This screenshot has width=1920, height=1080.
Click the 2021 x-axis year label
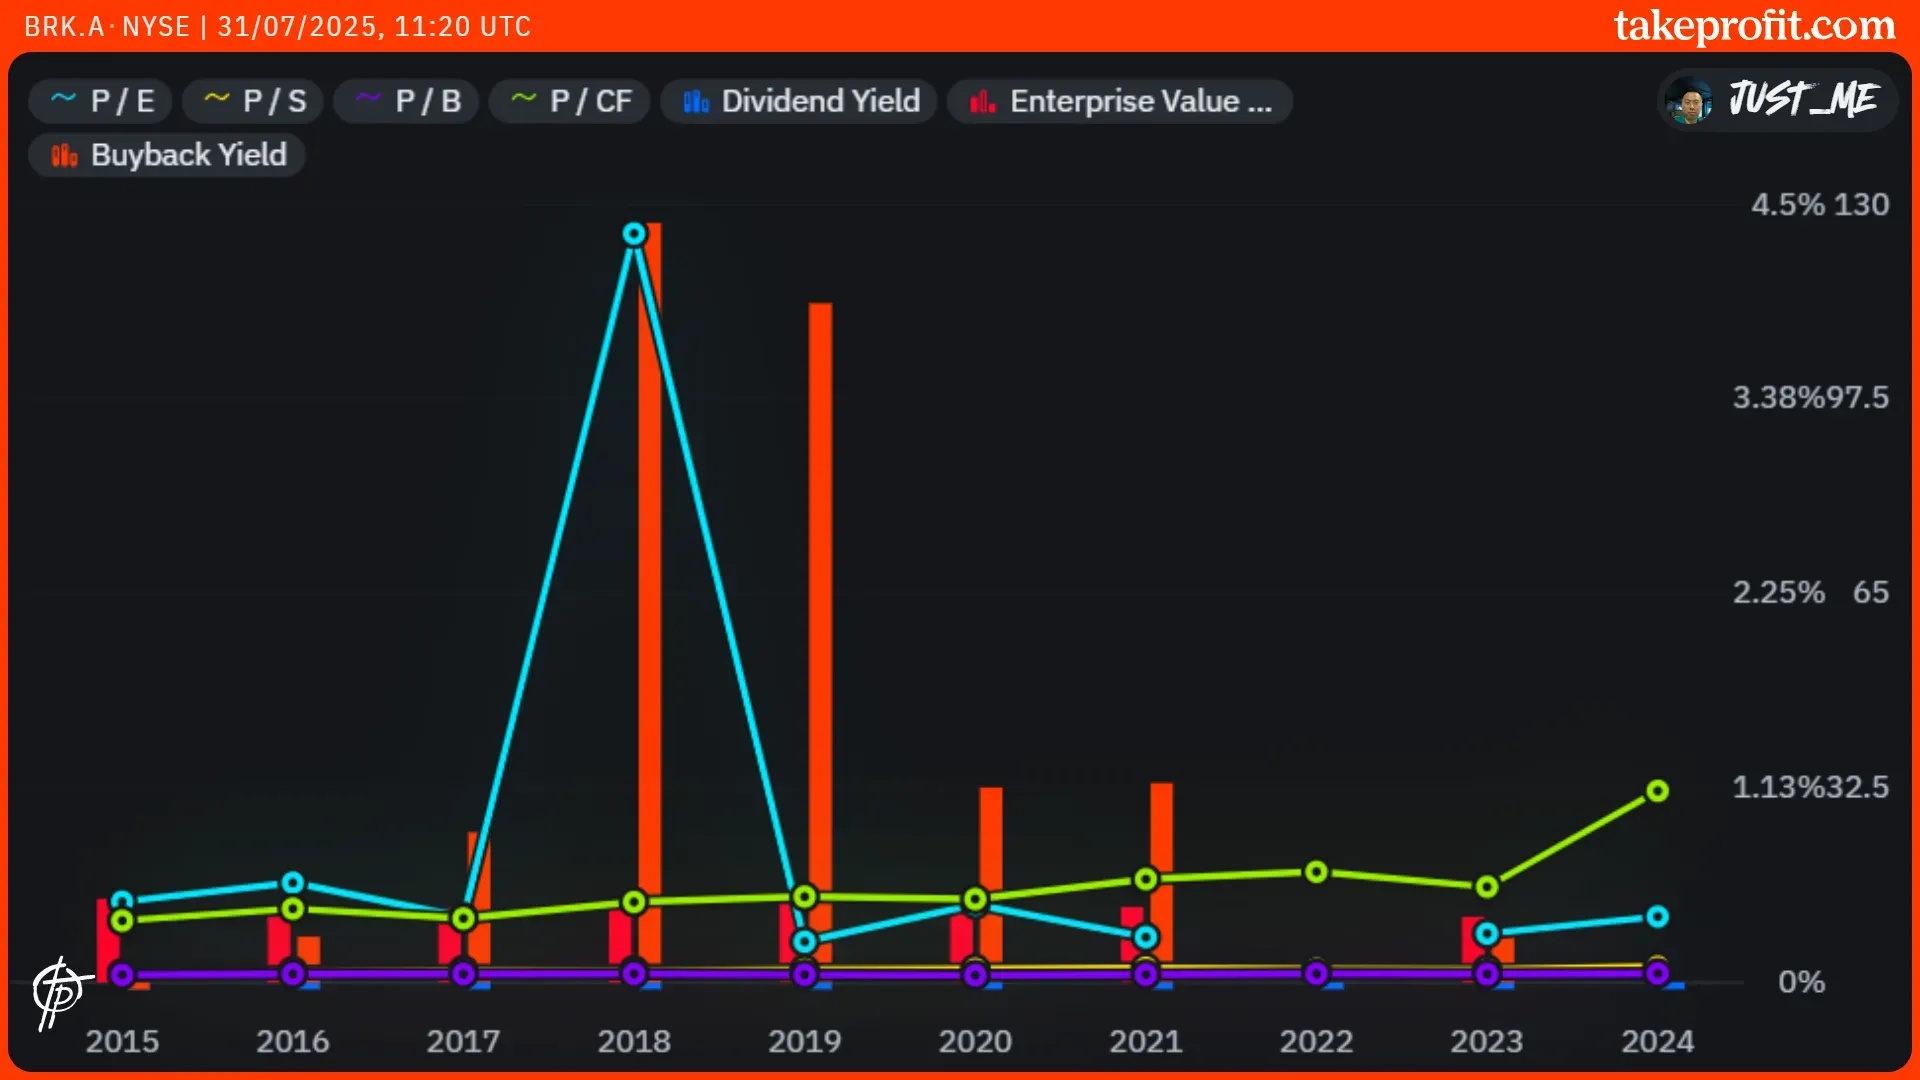pos(1145,1041)
